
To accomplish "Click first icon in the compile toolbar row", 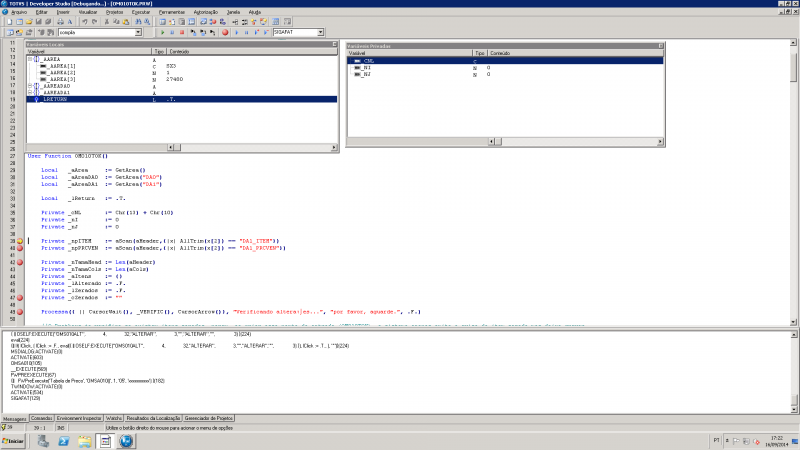I will click(10, 32).
